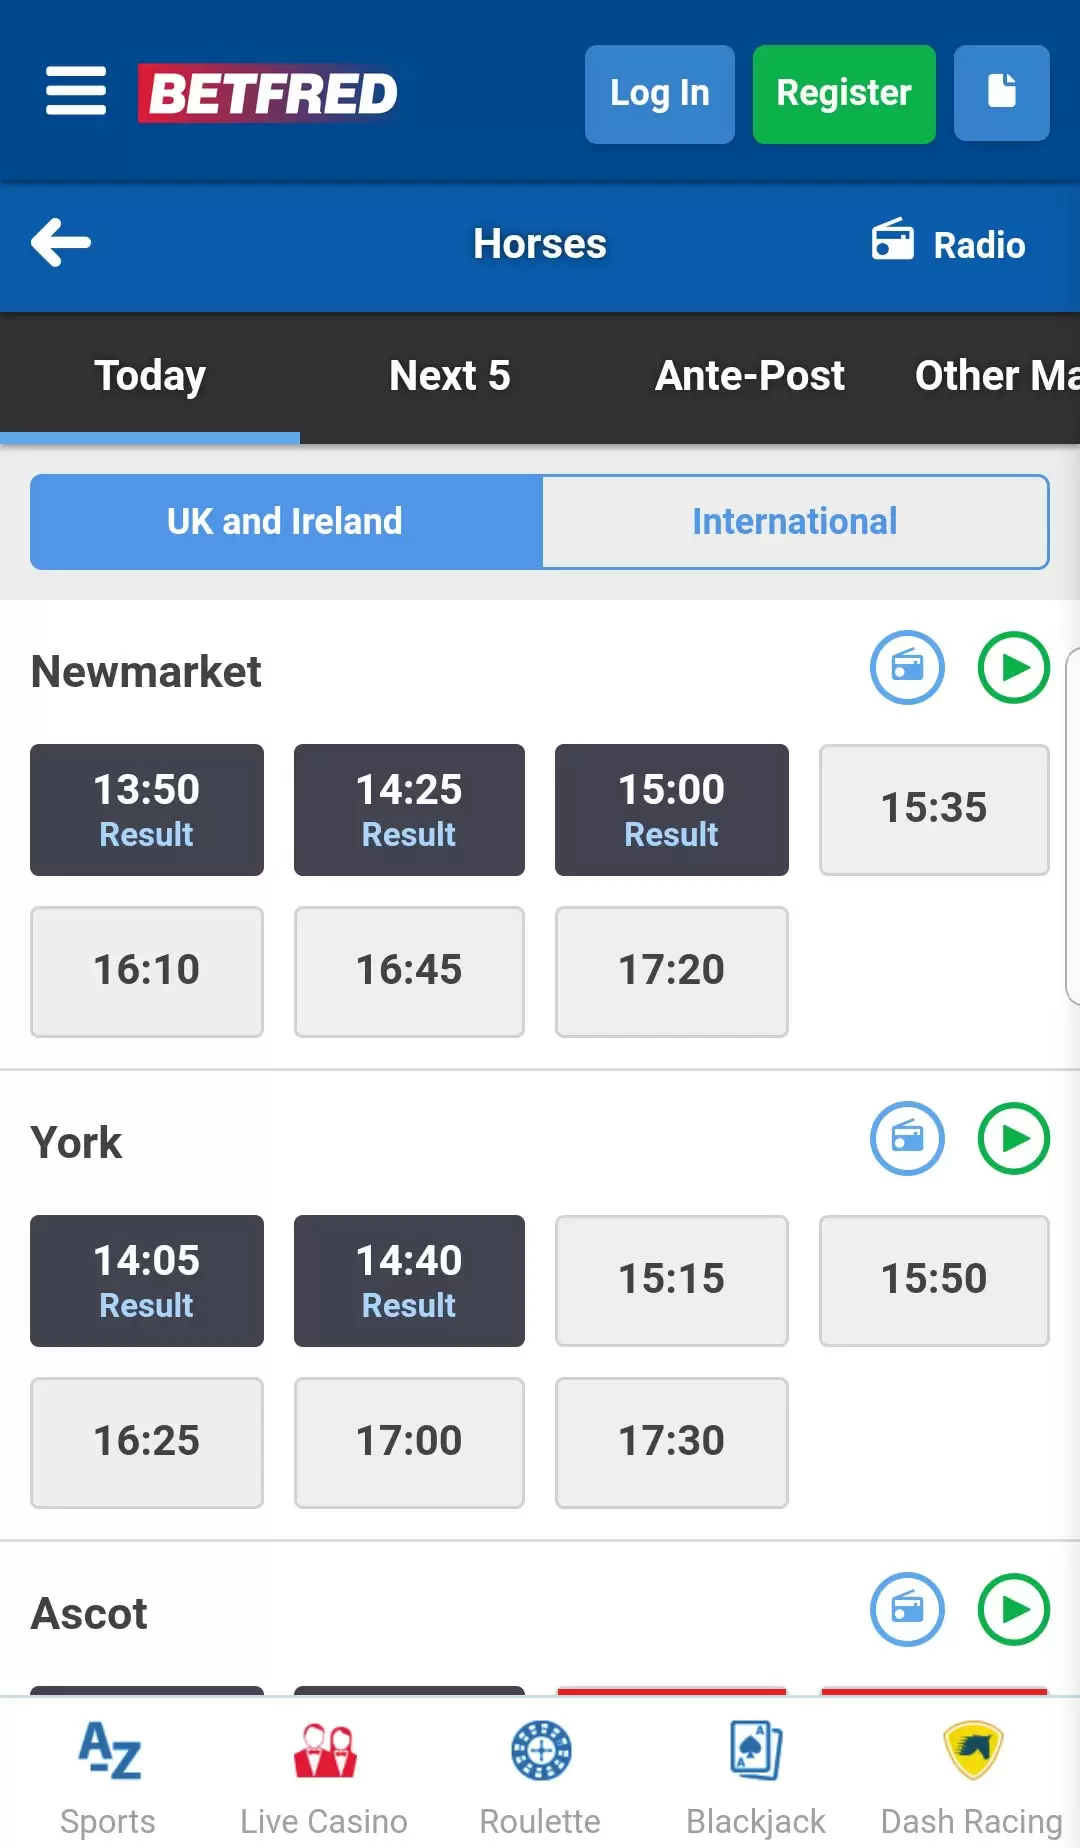Open Ascot radio commentary icon
1080x1848 pixels.
click(907, 1609)
